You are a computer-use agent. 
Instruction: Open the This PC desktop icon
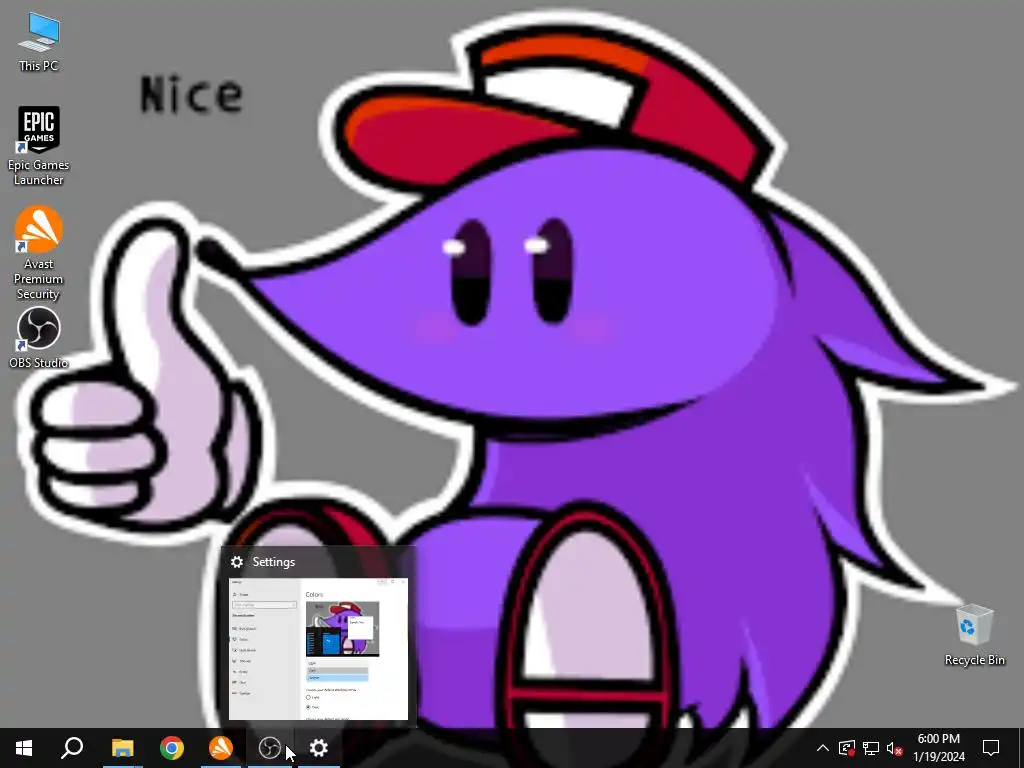[x=39, y=42]
